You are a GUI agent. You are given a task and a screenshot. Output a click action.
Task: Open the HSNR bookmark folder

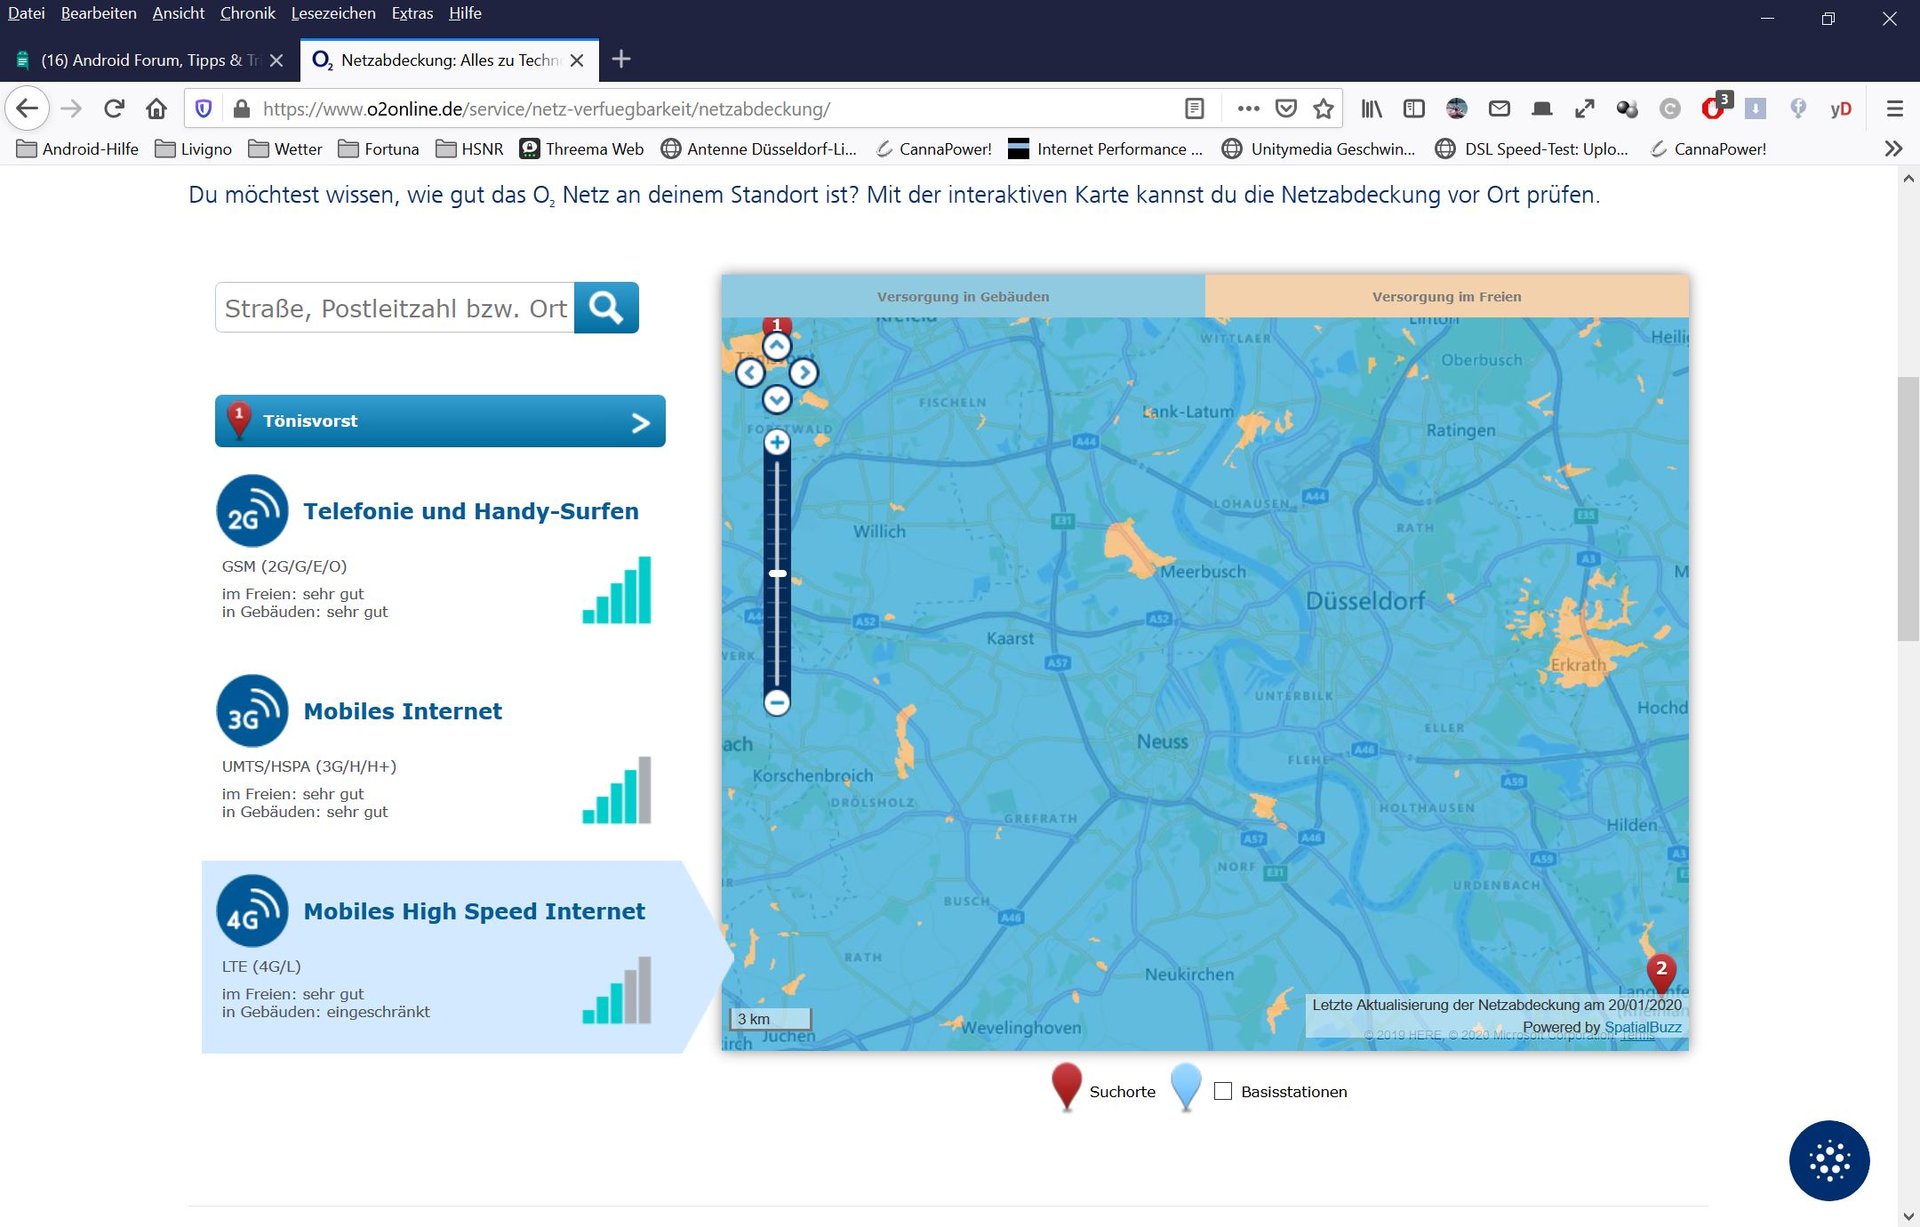point(470,149)
